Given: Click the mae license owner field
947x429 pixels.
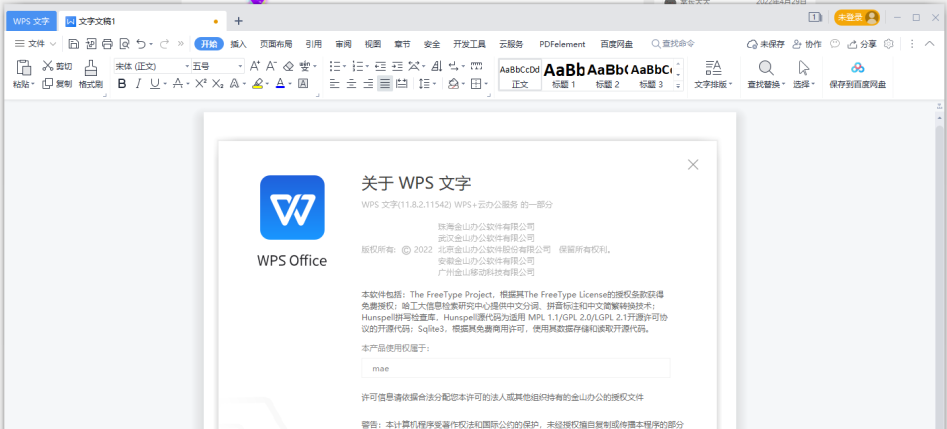Looking at the screenshot, I should 516,368.
